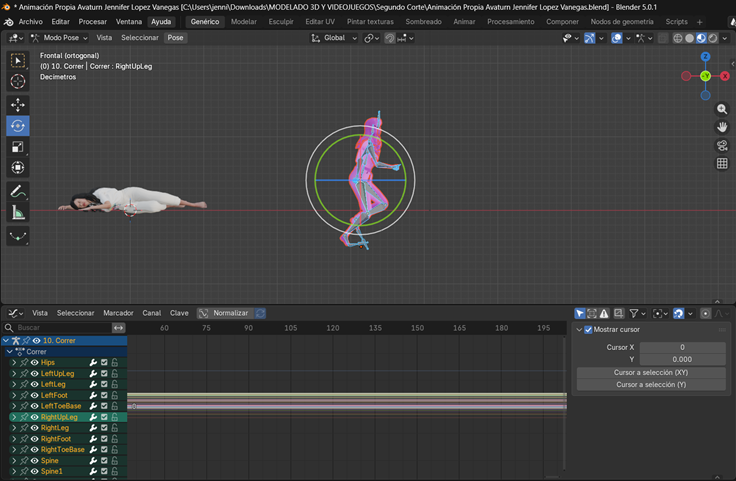
Task: Disable the LeftFoot channel checkbox
Action: coord(104,395)
